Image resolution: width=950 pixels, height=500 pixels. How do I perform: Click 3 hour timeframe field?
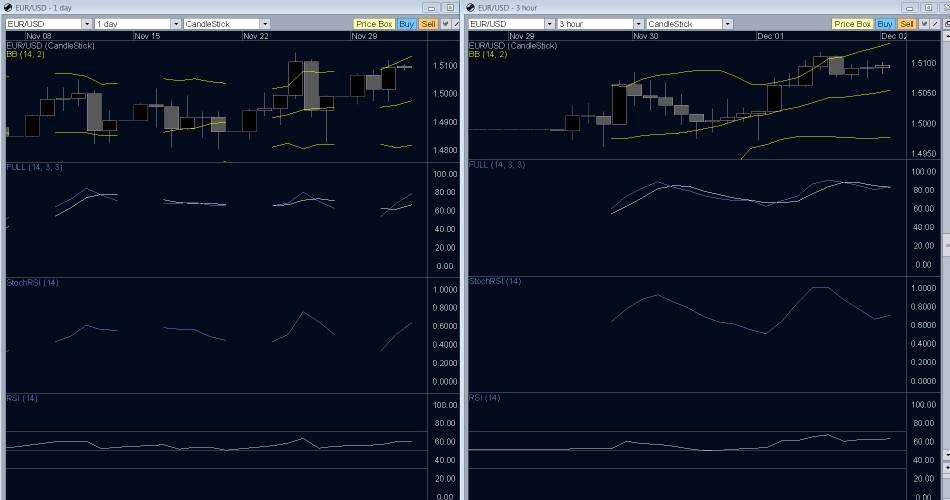[596, 24]
